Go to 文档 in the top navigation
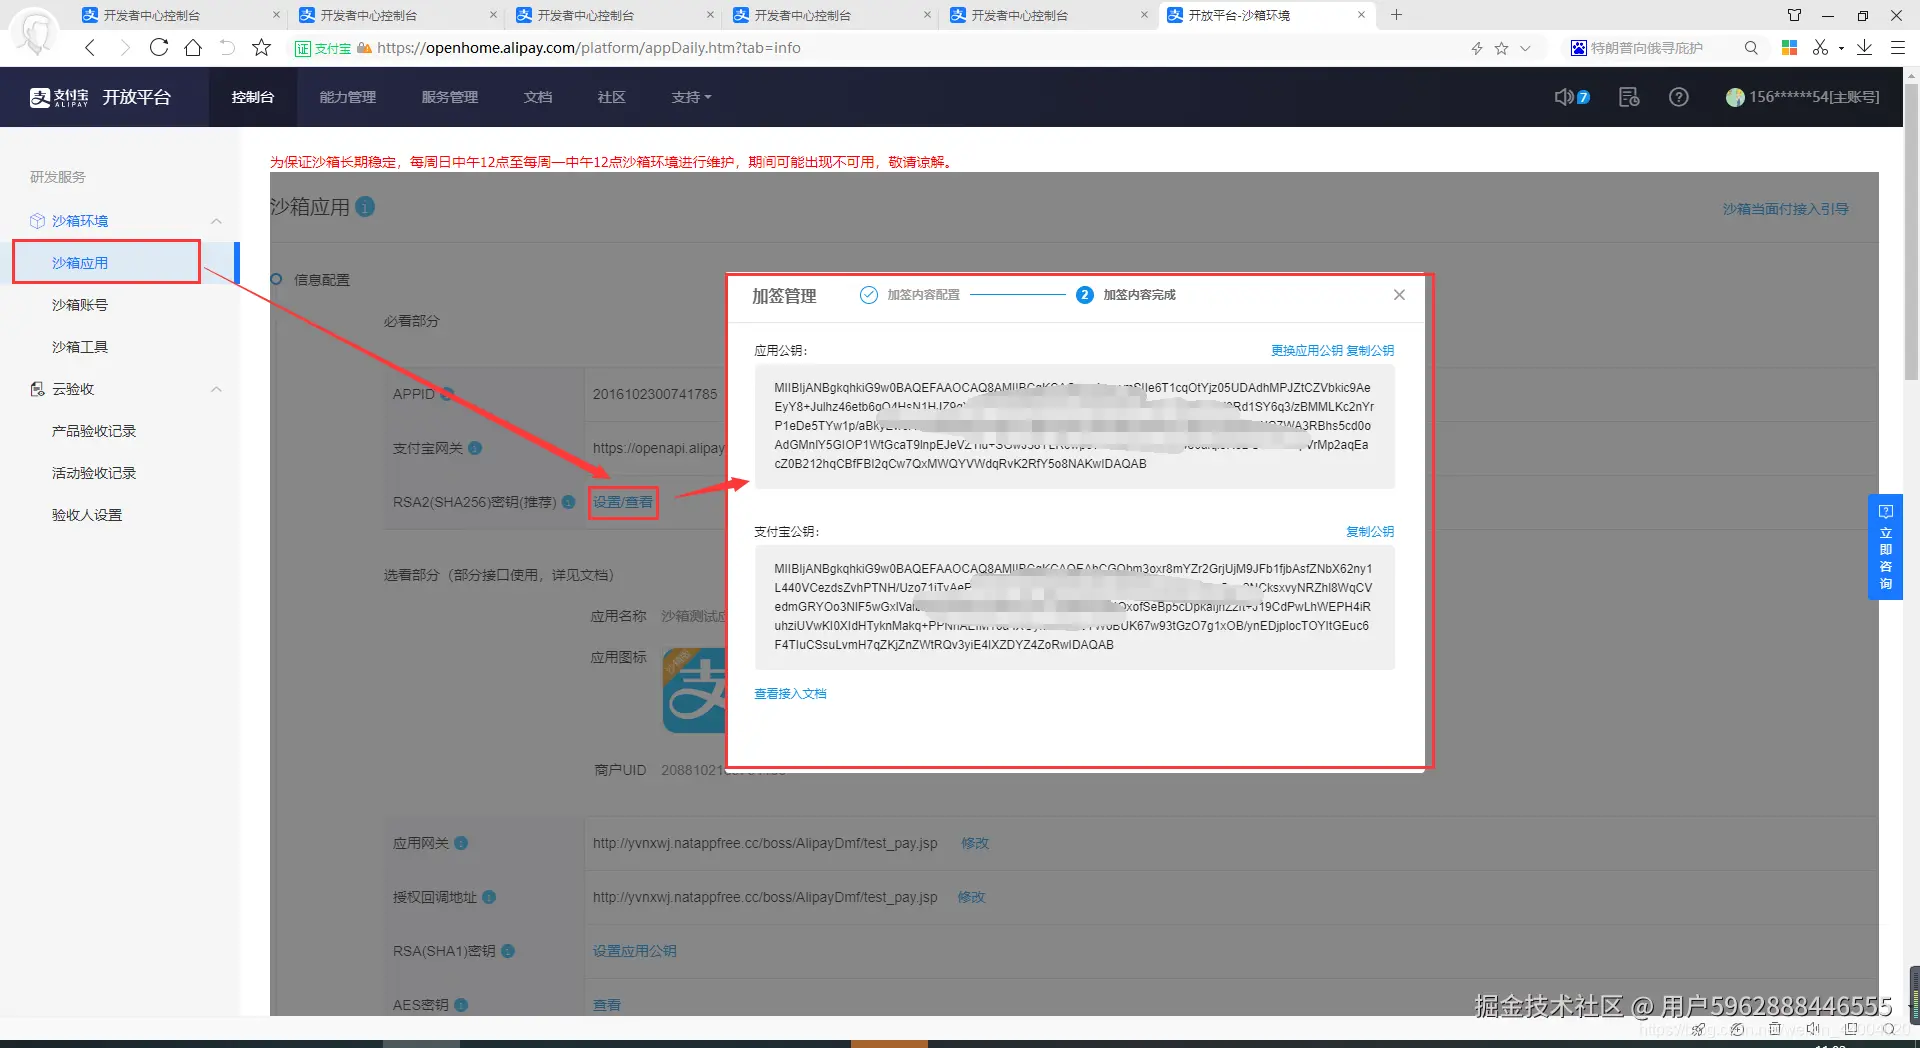 point(537,97)
